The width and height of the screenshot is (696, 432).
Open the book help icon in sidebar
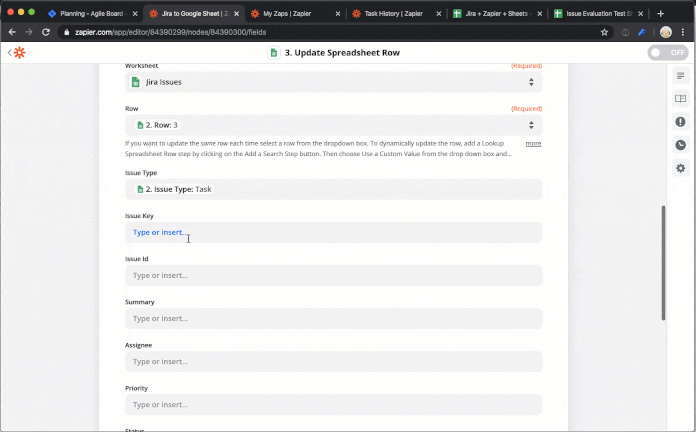(680, 99)
